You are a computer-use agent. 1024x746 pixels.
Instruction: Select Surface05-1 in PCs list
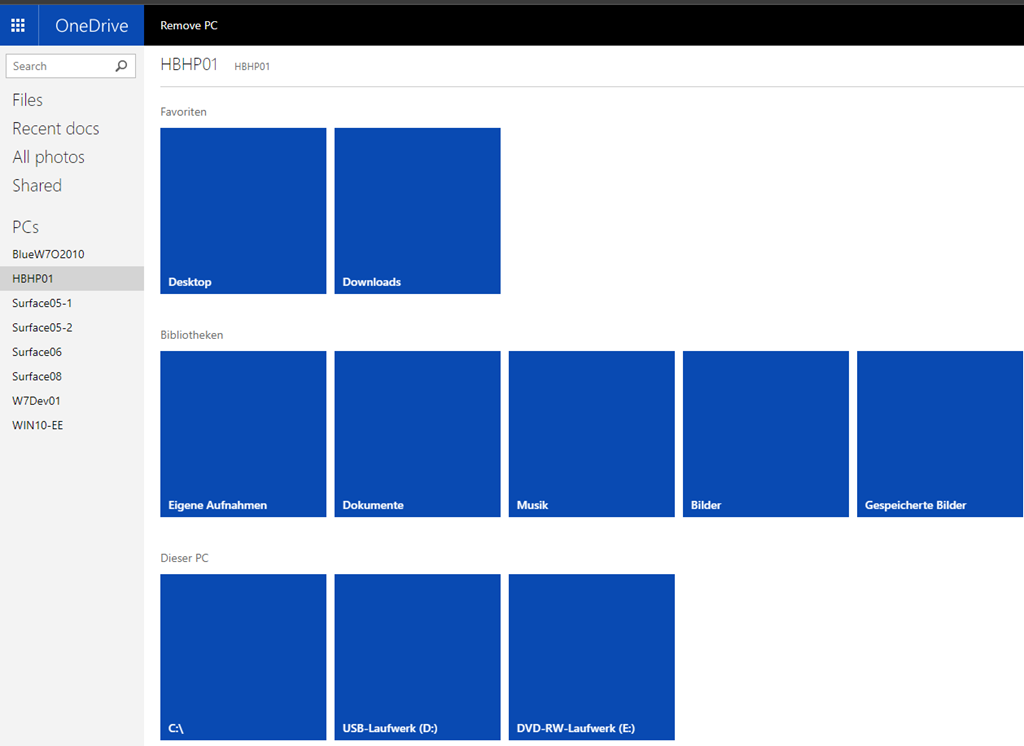point(42,303)
